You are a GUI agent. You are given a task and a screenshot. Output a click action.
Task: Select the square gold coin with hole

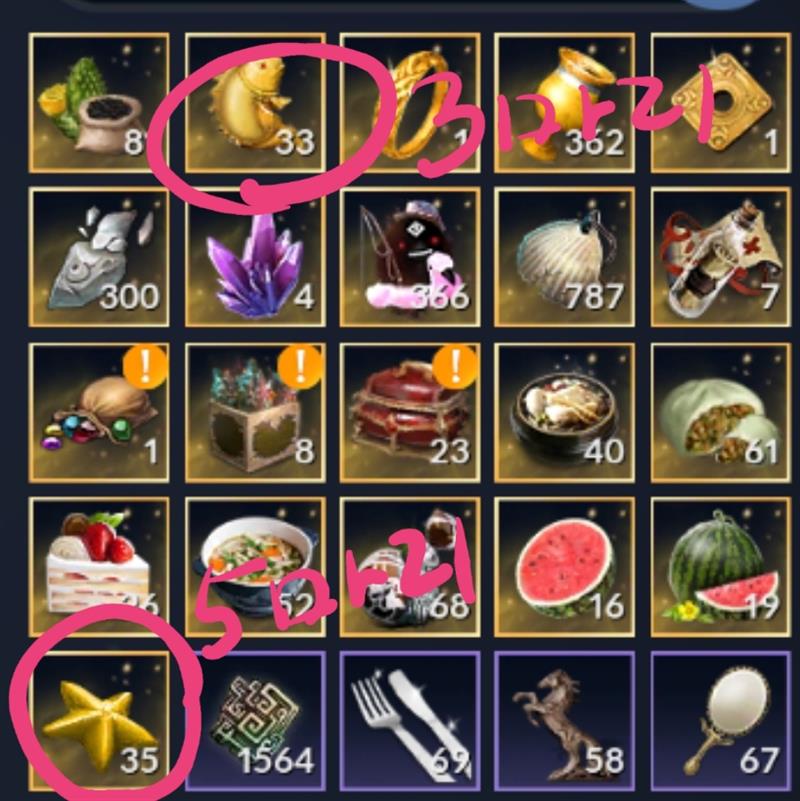721,103
